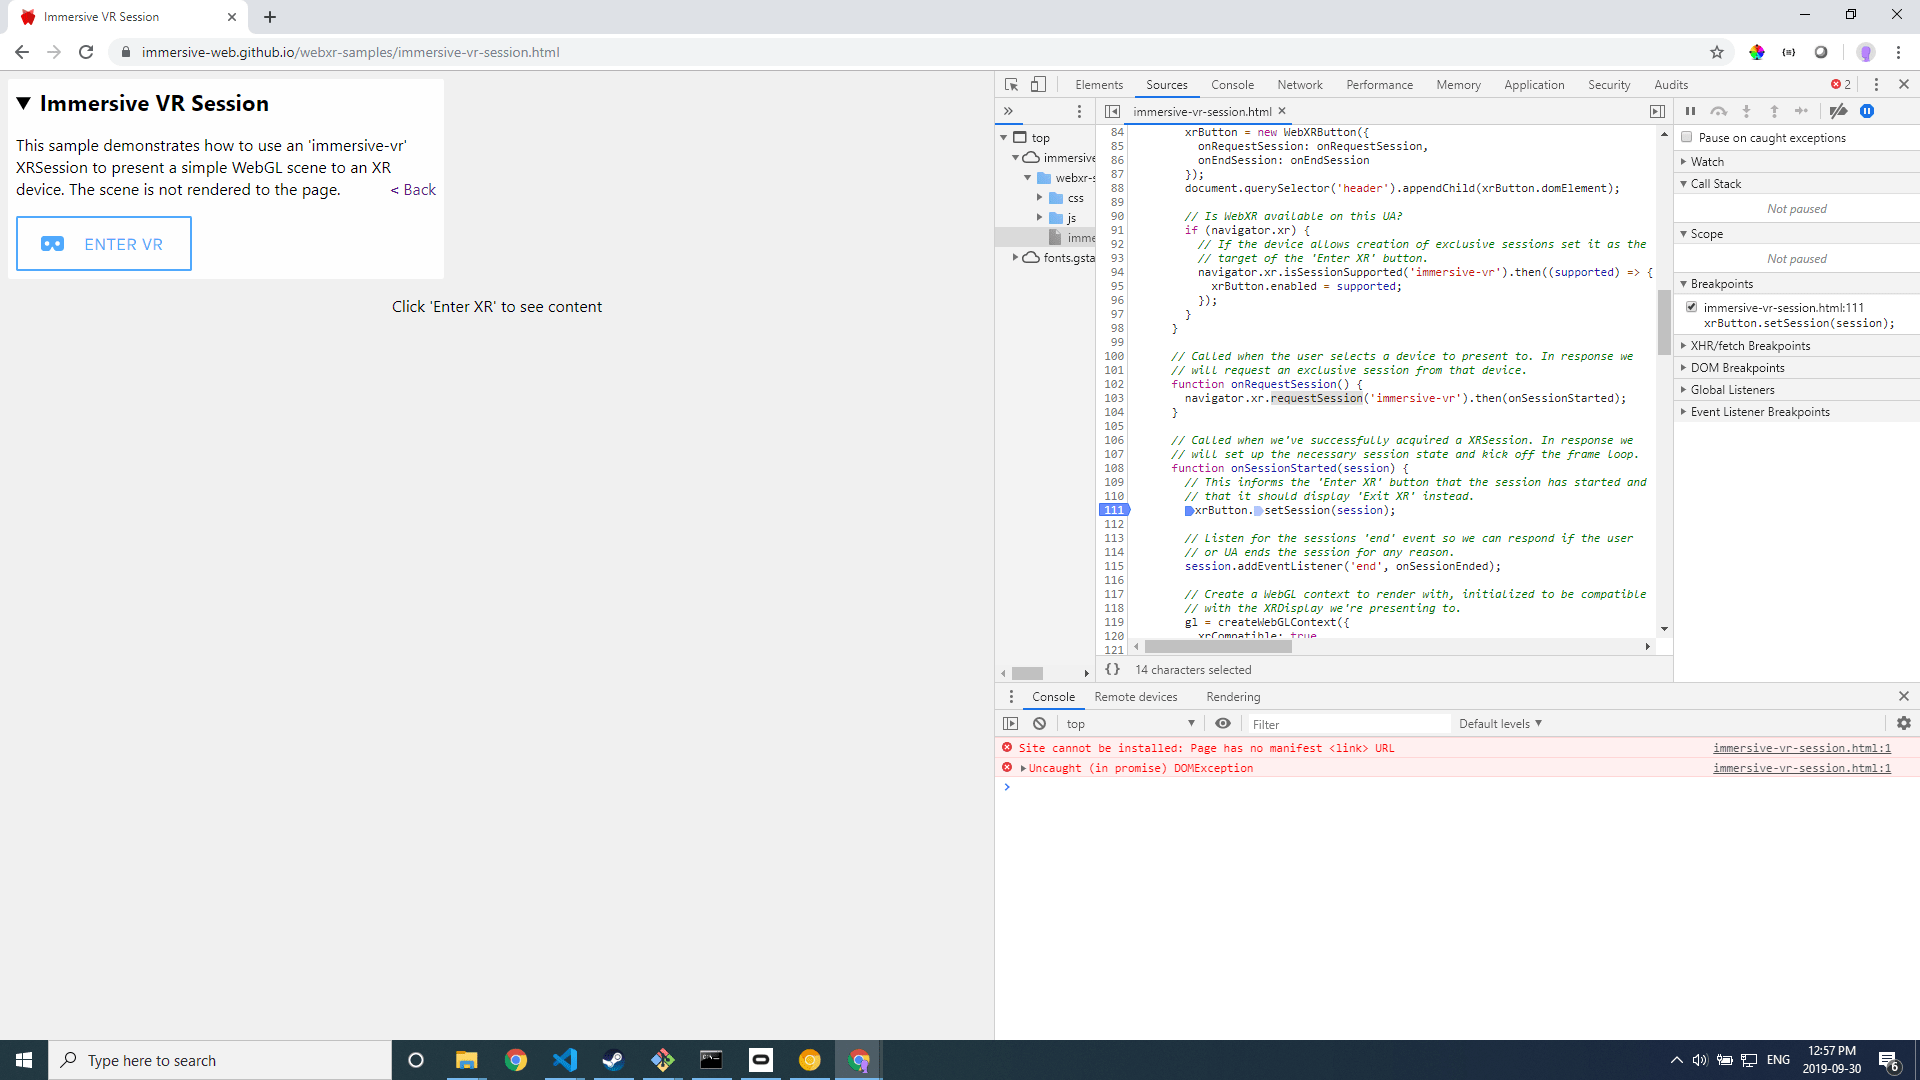
Task: Click the Back link
Action: coord(414,190)
